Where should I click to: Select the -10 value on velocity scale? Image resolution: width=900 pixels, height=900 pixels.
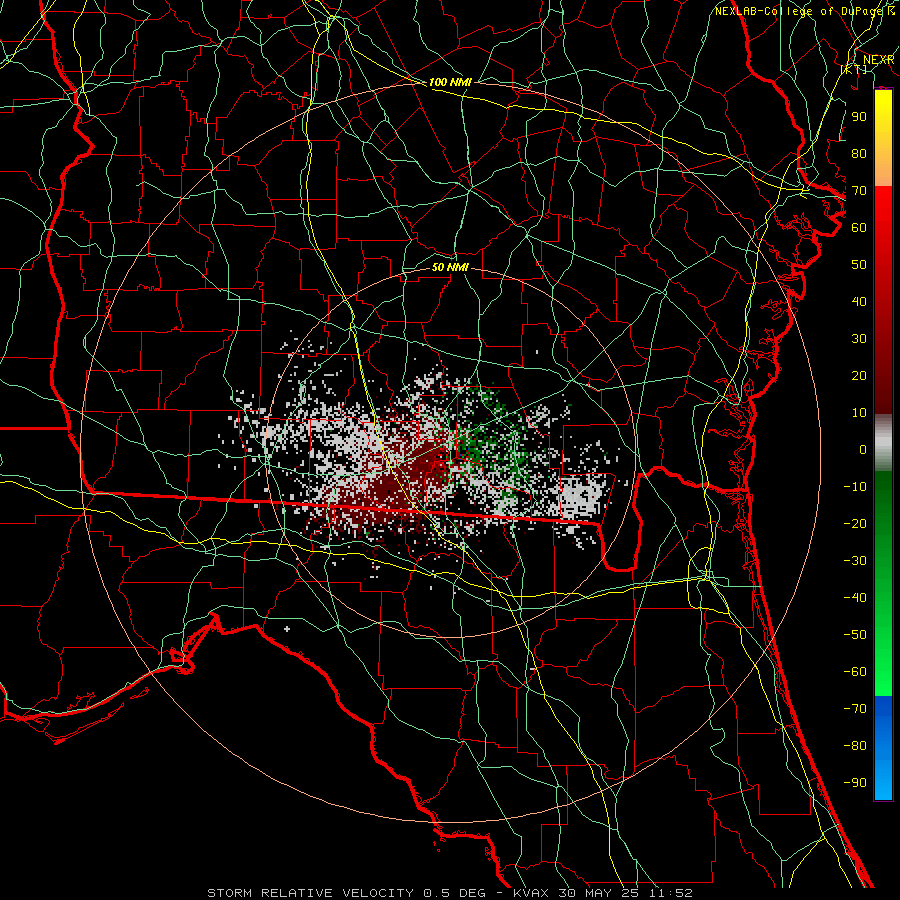(x=855, y=487)
